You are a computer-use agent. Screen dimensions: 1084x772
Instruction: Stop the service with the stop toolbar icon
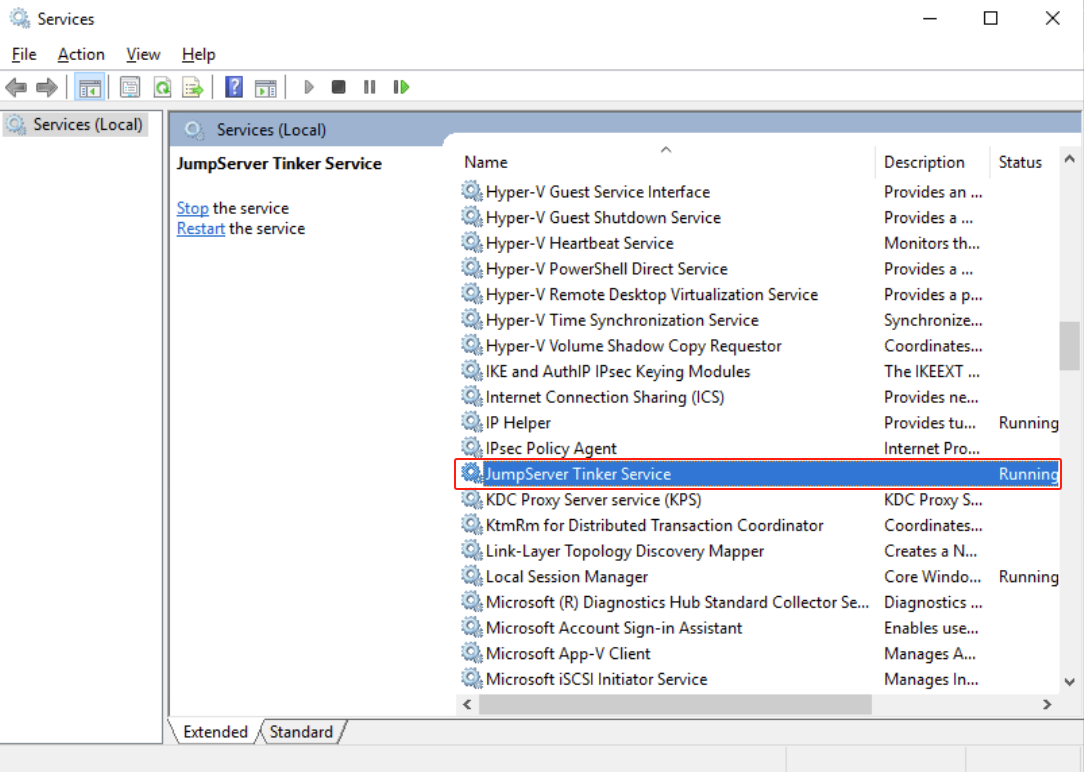click(338, 86)
